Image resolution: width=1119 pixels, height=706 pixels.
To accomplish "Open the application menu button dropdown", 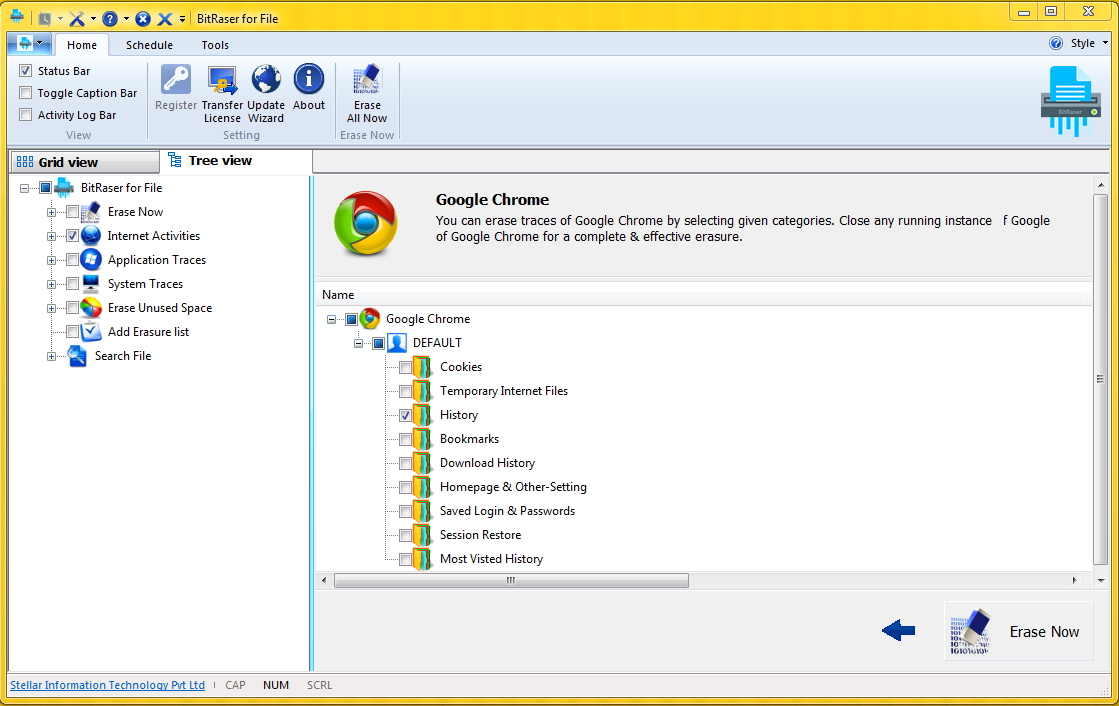I will [x=29, y=44].
